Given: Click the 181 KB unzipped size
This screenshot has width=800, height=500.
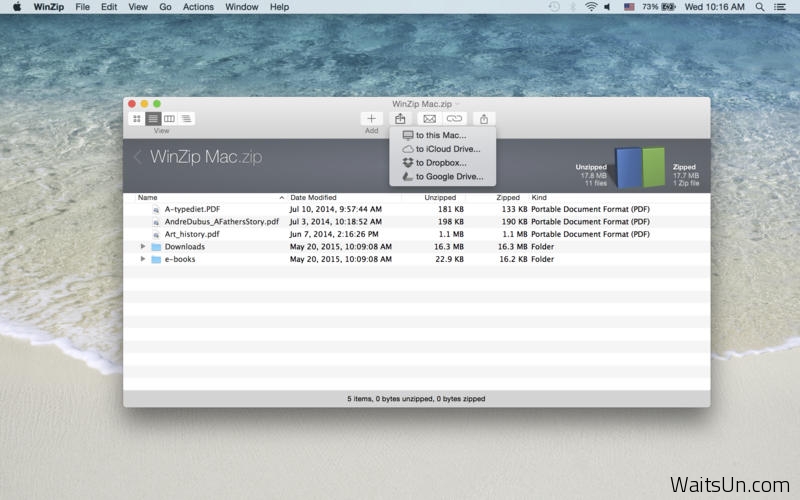Looking at the screenshot, I should 451,209.
